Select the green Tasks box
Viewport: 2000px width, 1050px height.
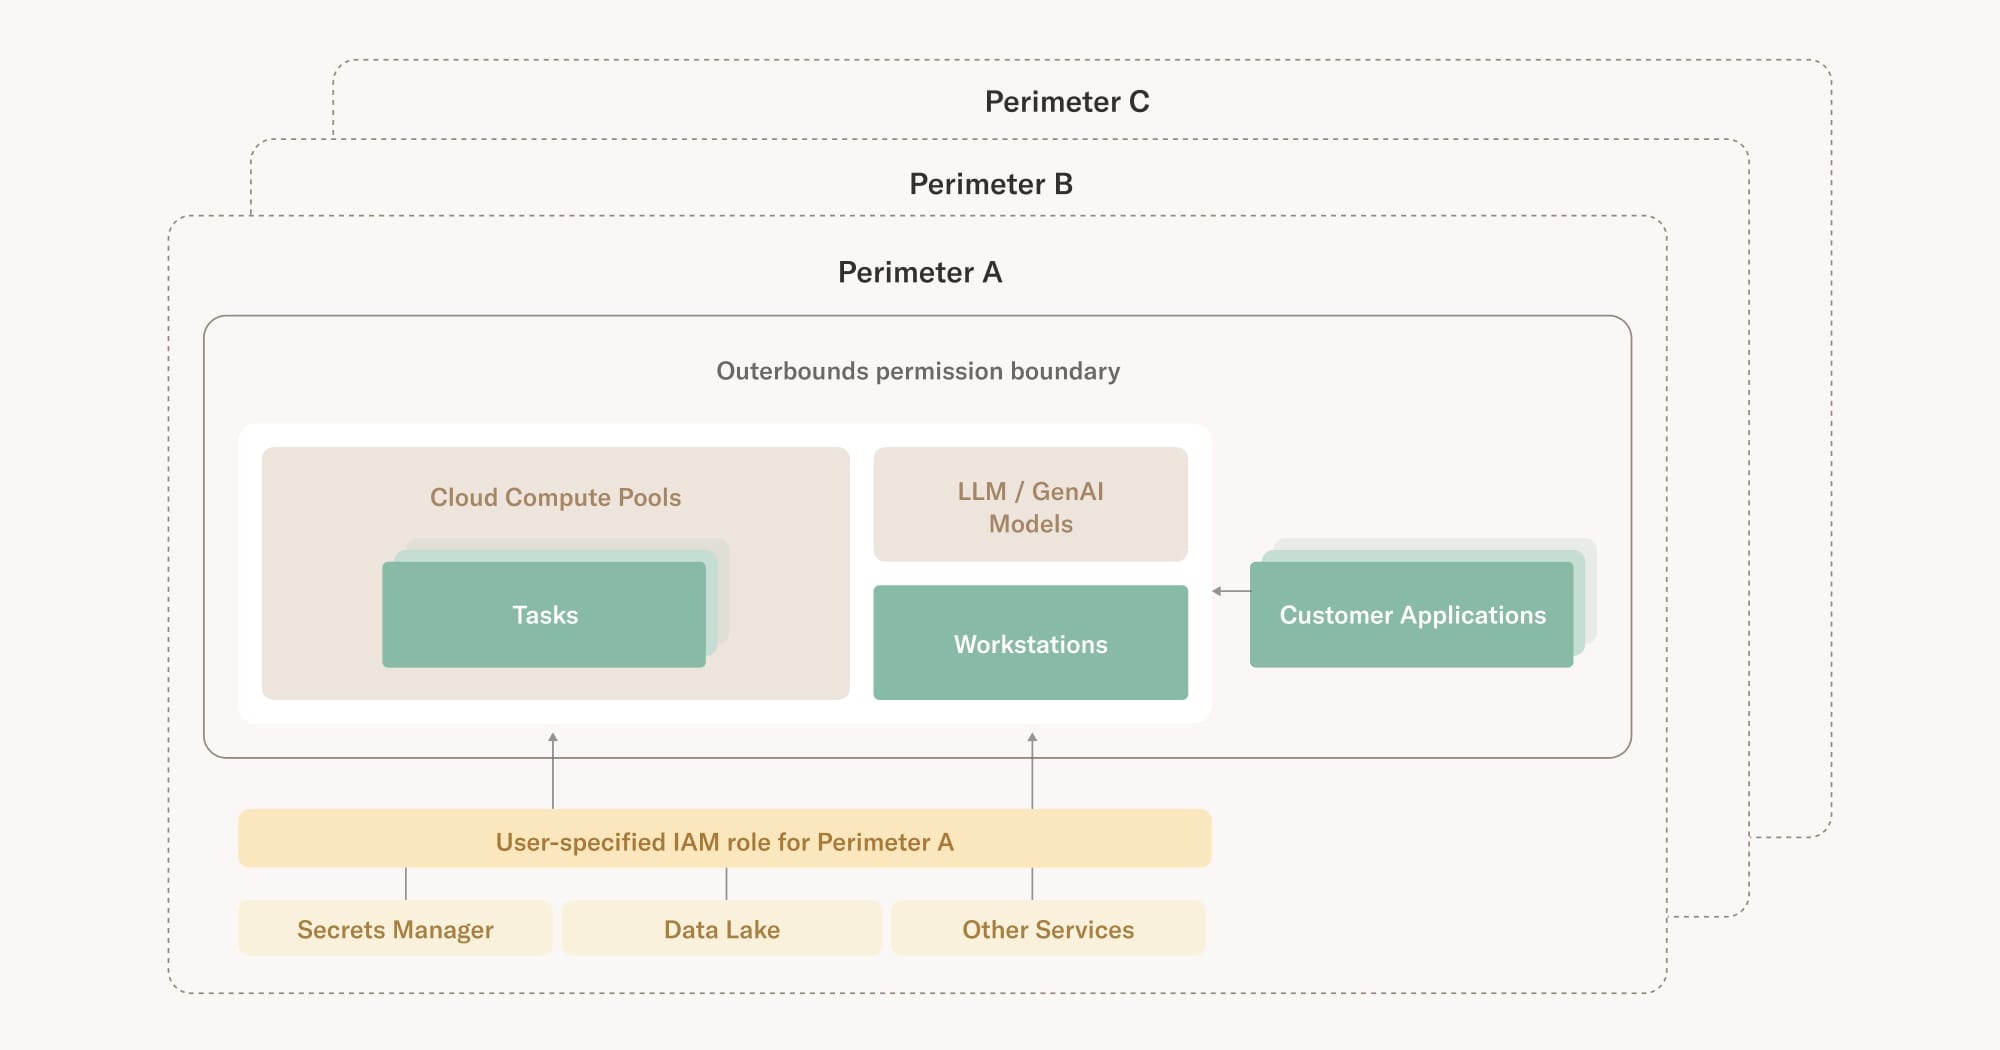click(x=544, y=615)
